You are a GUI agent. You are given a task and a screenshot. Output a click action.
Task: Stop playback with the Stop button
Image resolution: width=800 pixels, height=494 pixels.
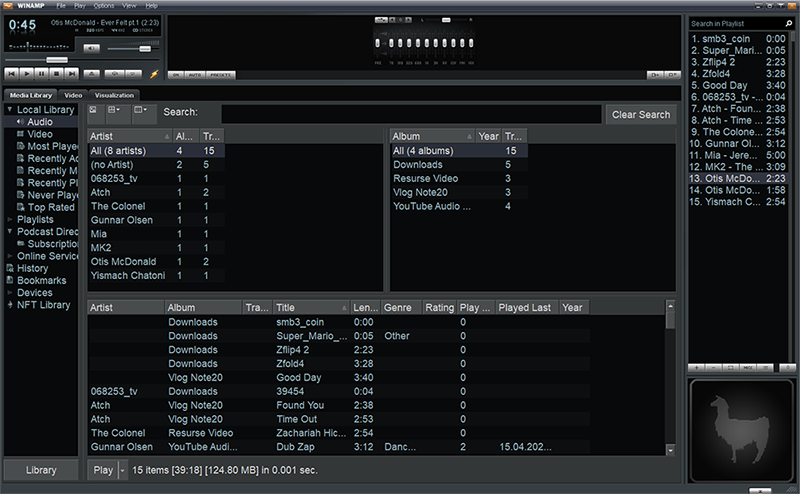(x=57, y=74)
